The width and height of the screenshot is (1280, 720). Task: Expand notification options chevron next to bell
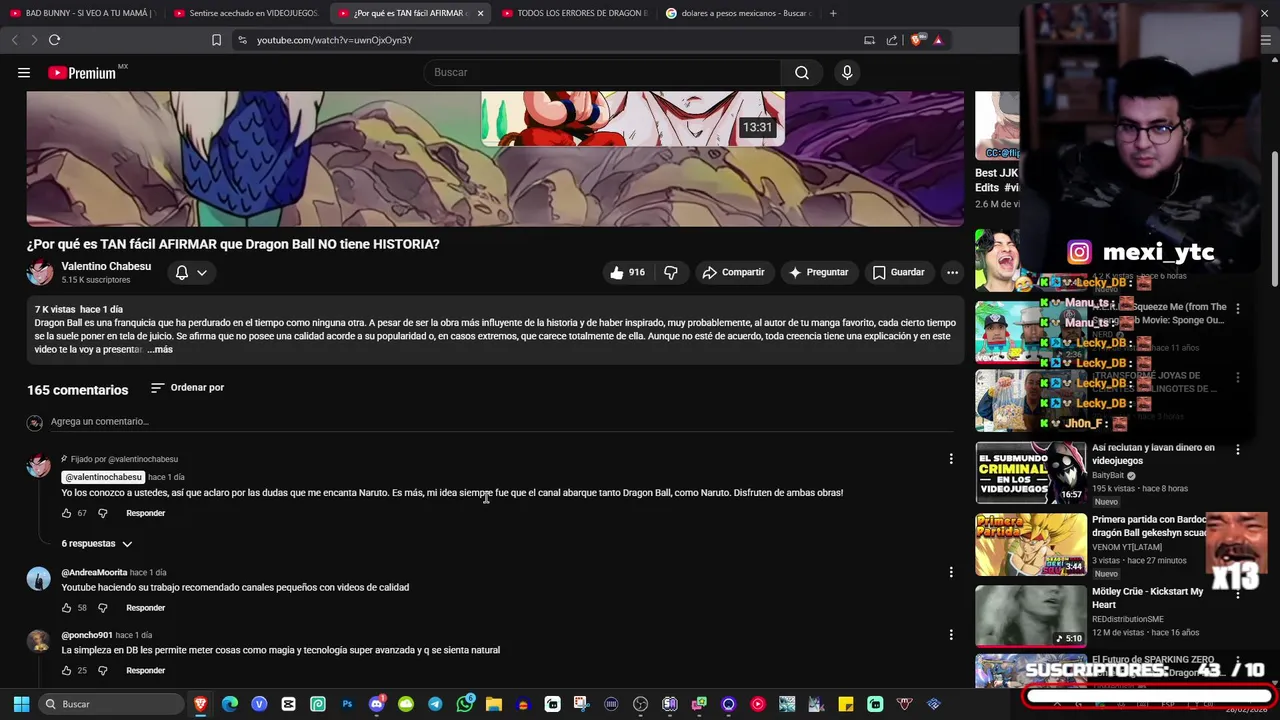[202, 272]
